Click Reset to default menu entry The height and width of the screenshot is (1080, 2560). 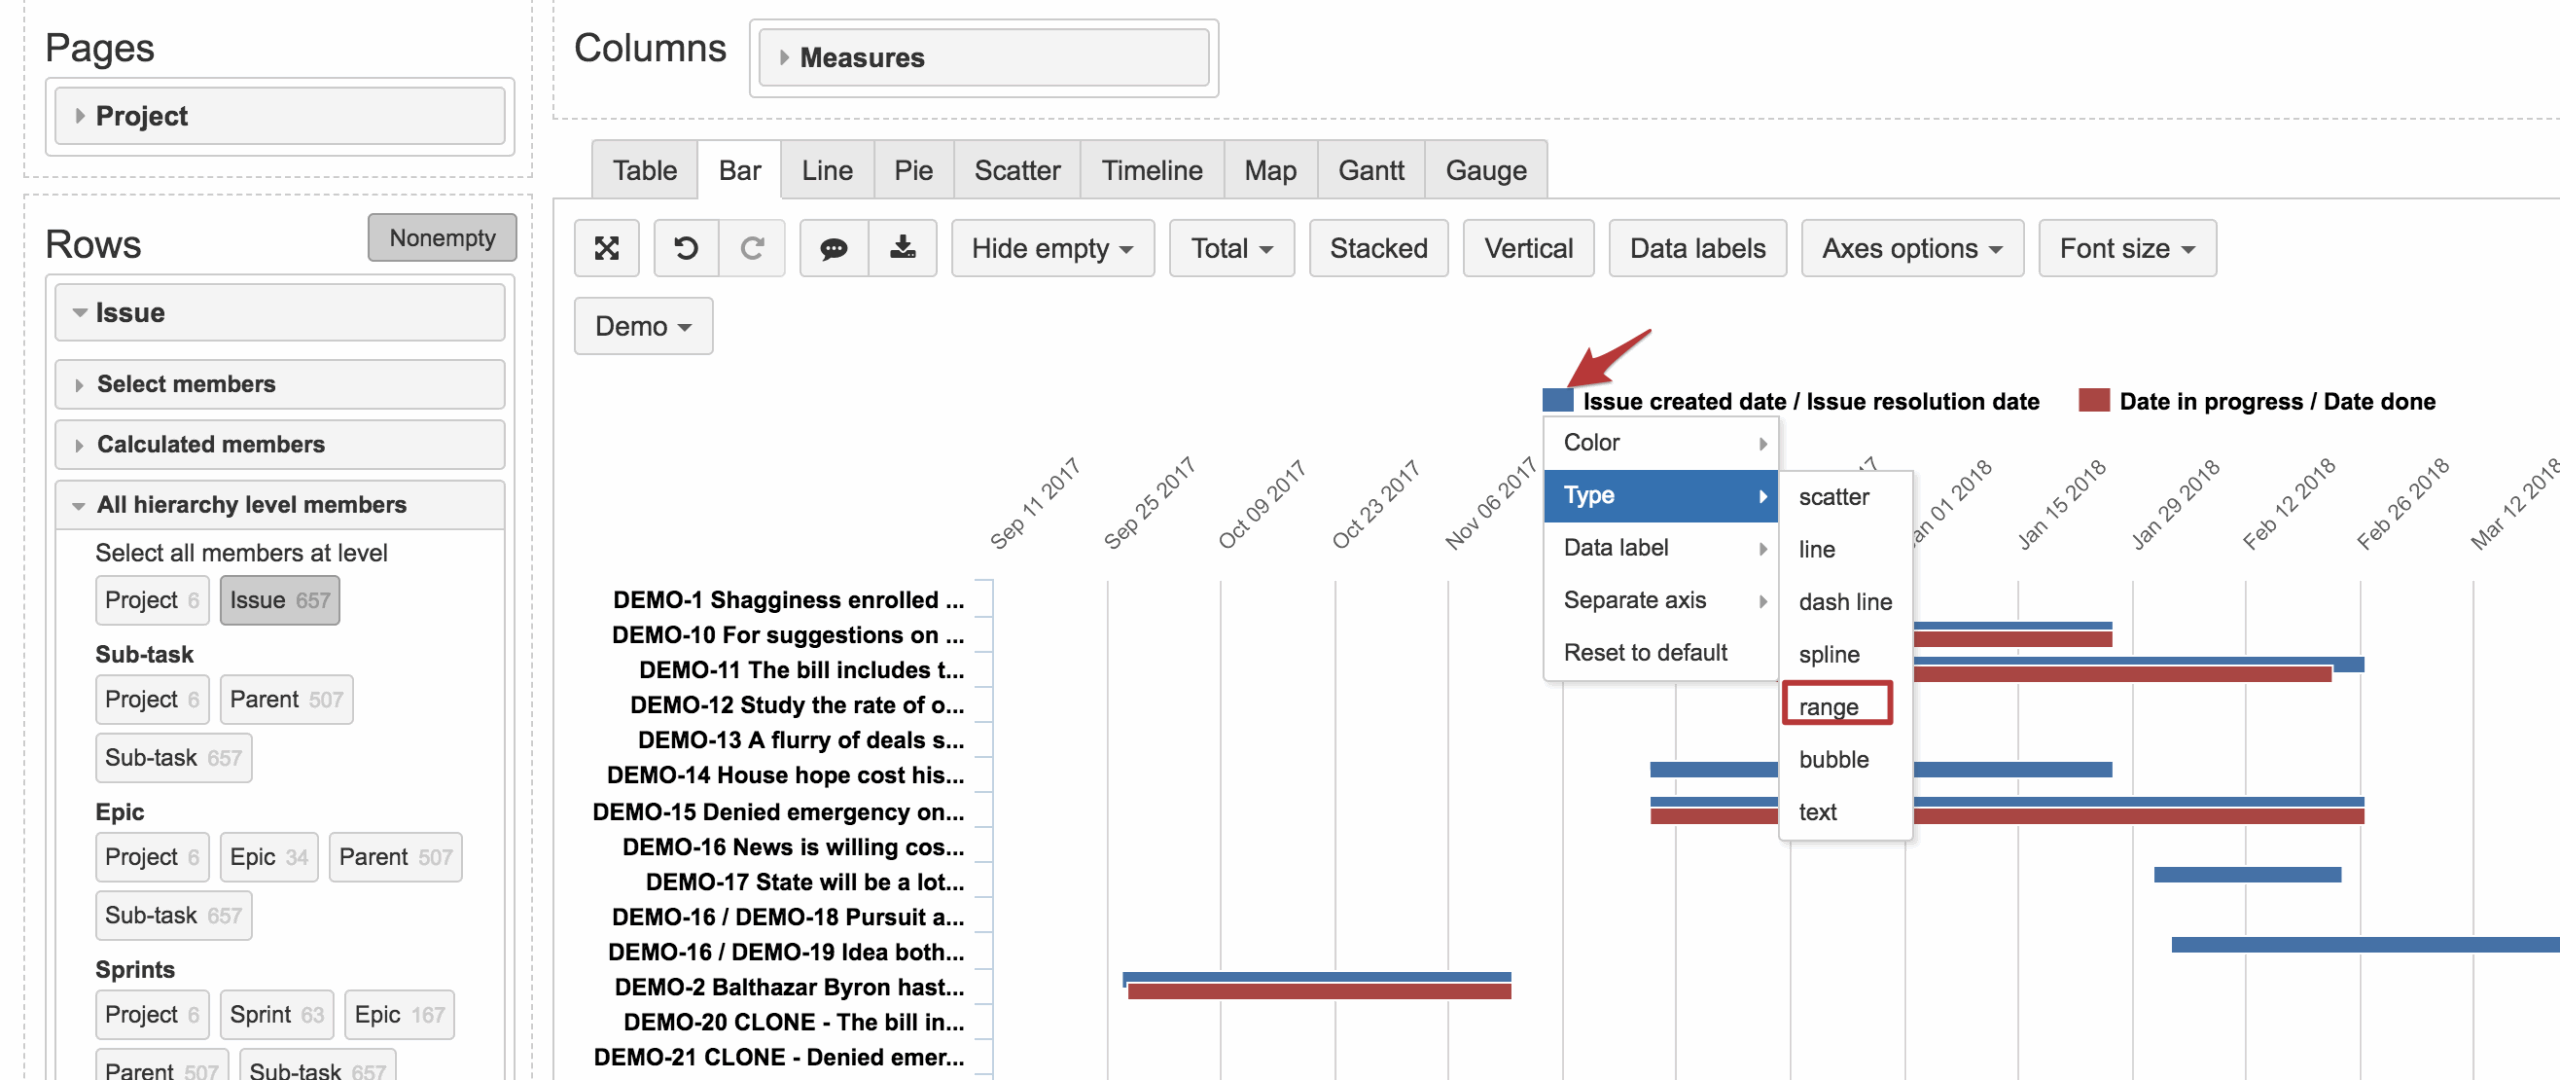coord(1645,653)
